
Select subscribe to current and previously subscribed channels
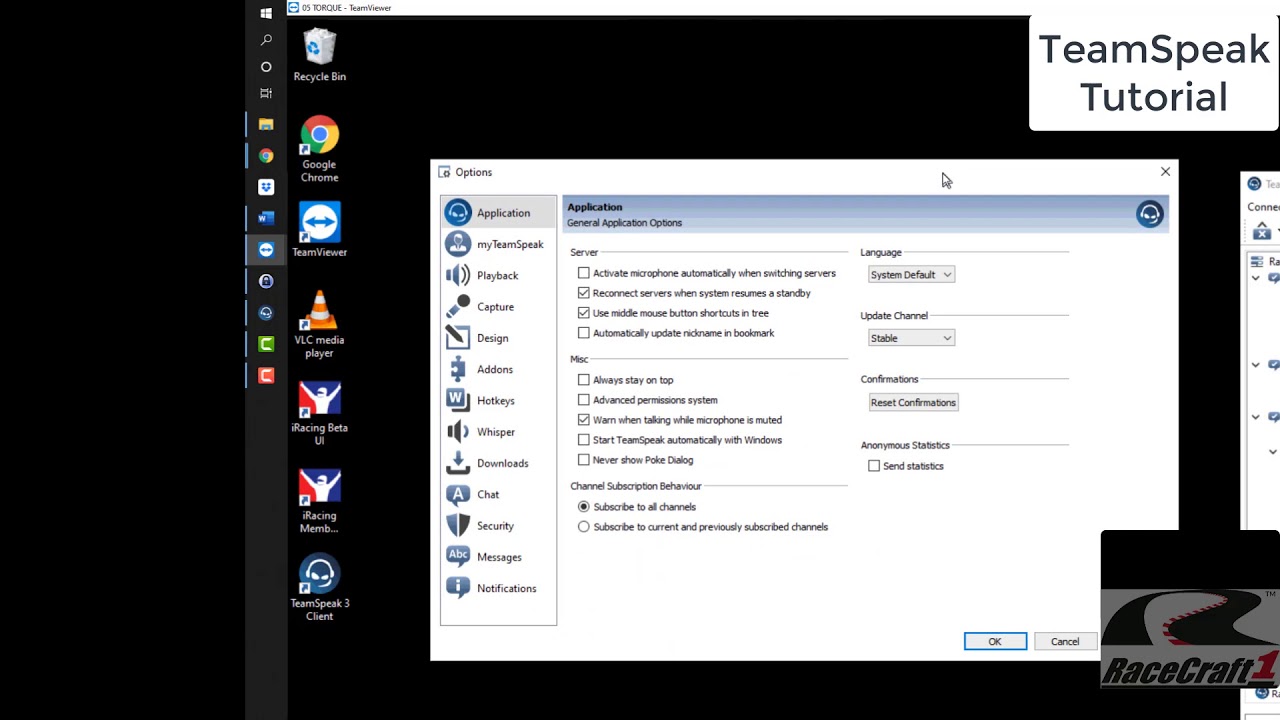click(584, 527)
